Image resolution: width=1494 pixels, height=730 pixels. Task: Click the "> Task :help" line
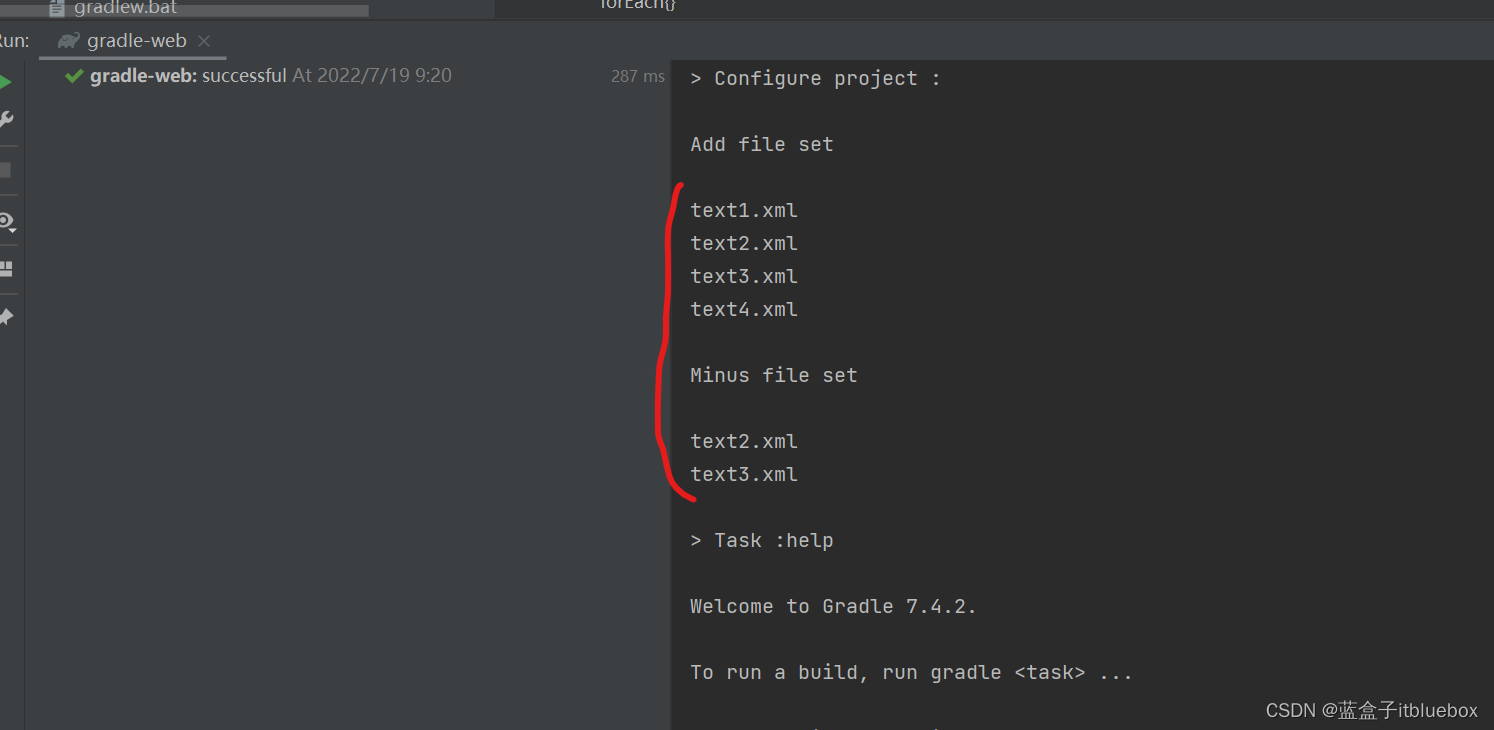761,540
